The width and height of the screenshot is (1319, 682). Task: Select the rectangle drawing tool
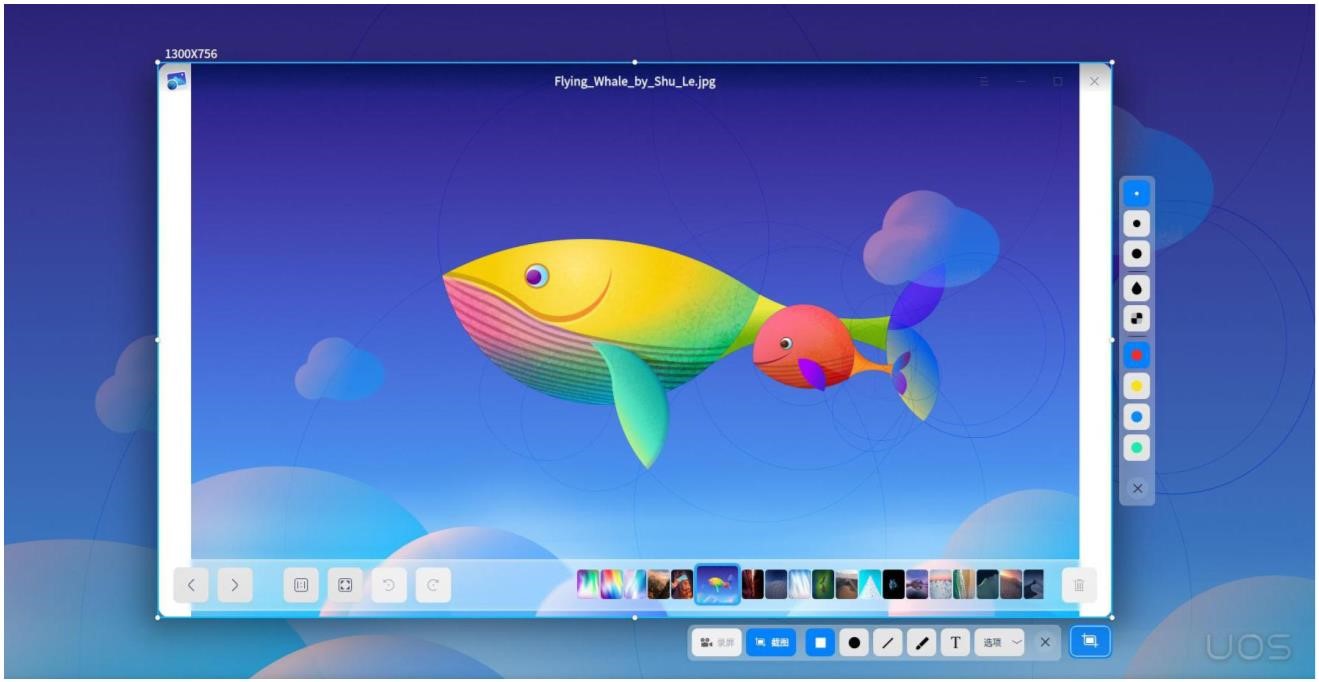820,643
